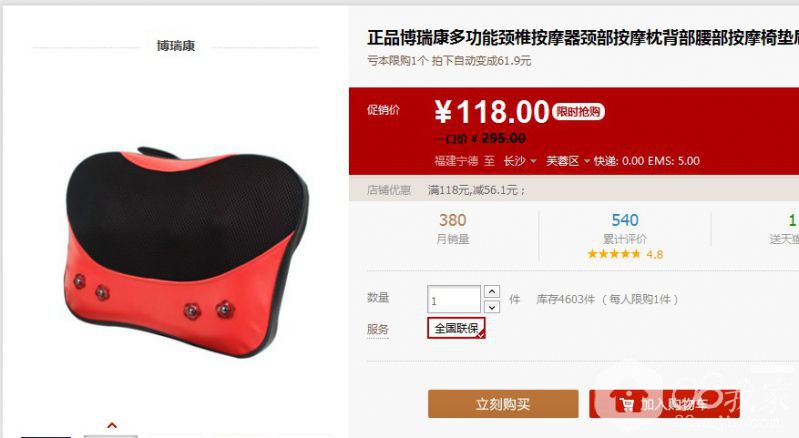The height and width of the screenshot is (438, 799).
Task: Click the quantity input field
Action: [x=454, y=299]
